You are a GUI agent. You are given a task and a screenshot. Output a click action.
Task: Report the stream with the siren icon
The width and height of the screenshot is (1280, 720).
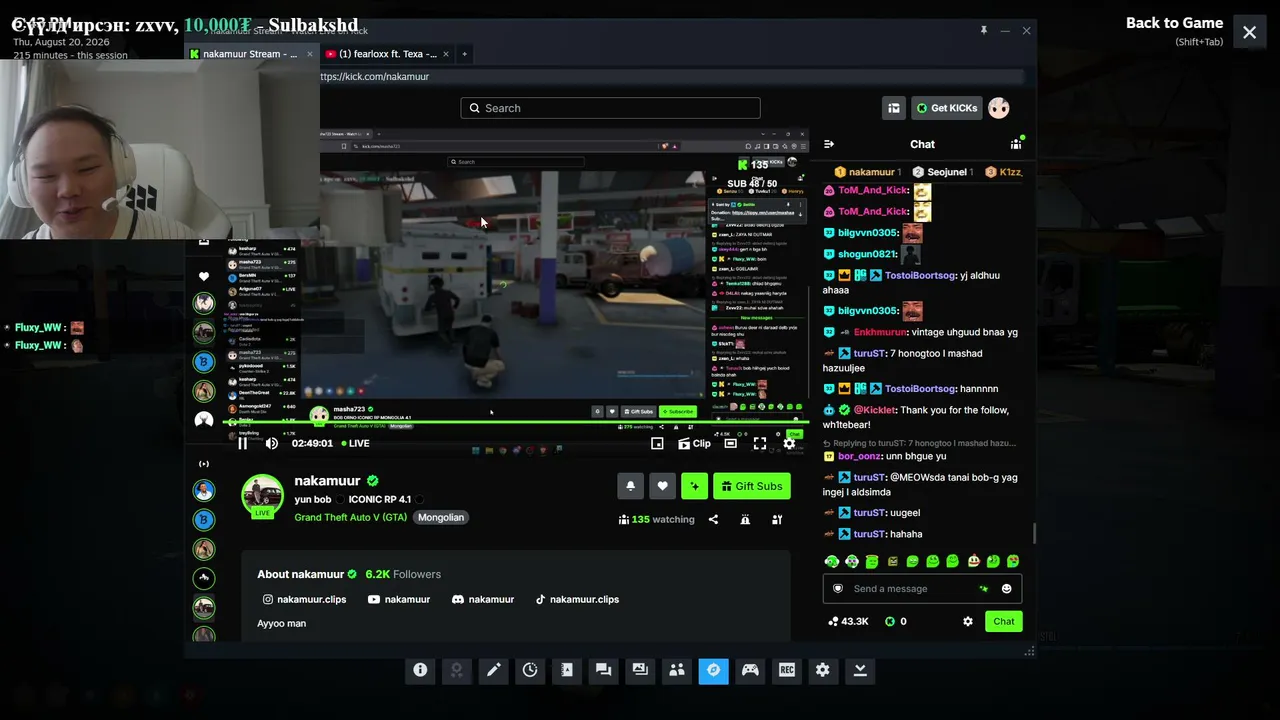(745, 519)
